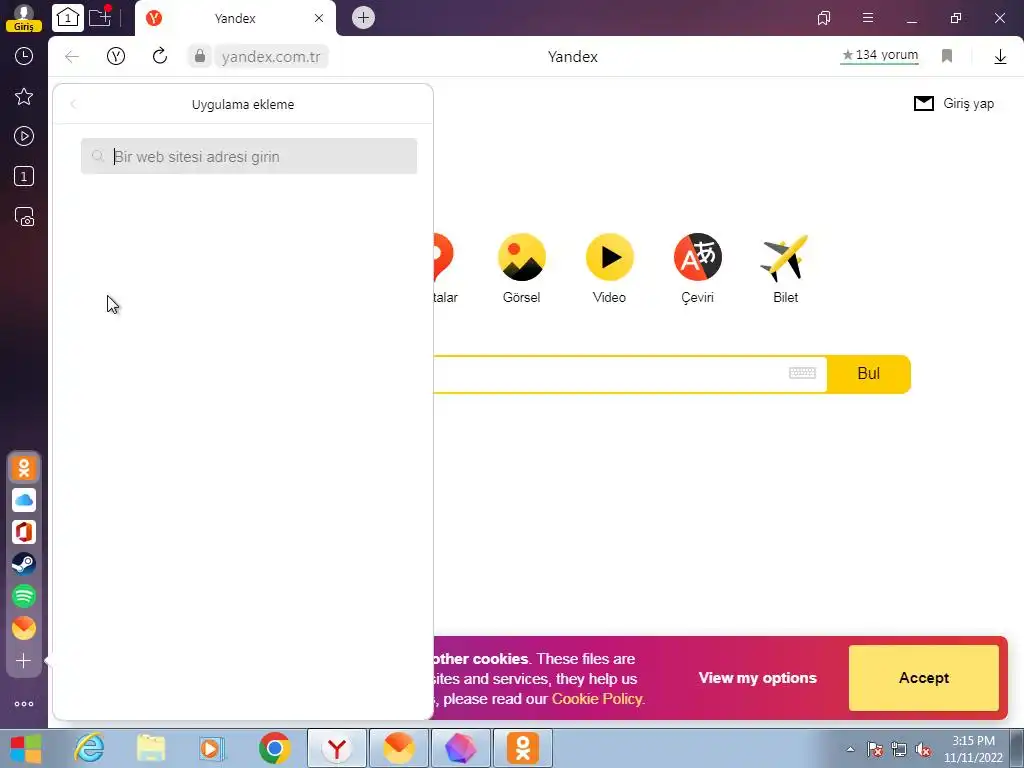Open Çeviri translate service
Image resolution: width=1024 pixels, height=768 pixels.
pos(697,268)
